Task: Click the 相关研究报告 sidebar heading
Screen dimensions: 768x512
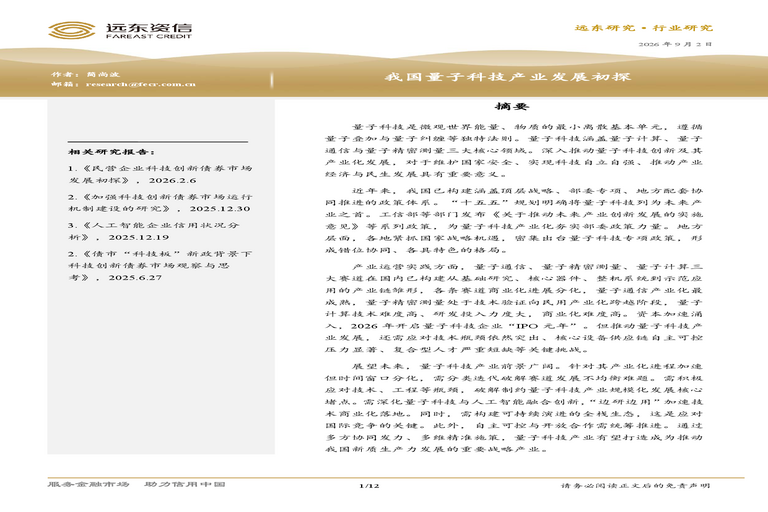Action: point(111,152)
